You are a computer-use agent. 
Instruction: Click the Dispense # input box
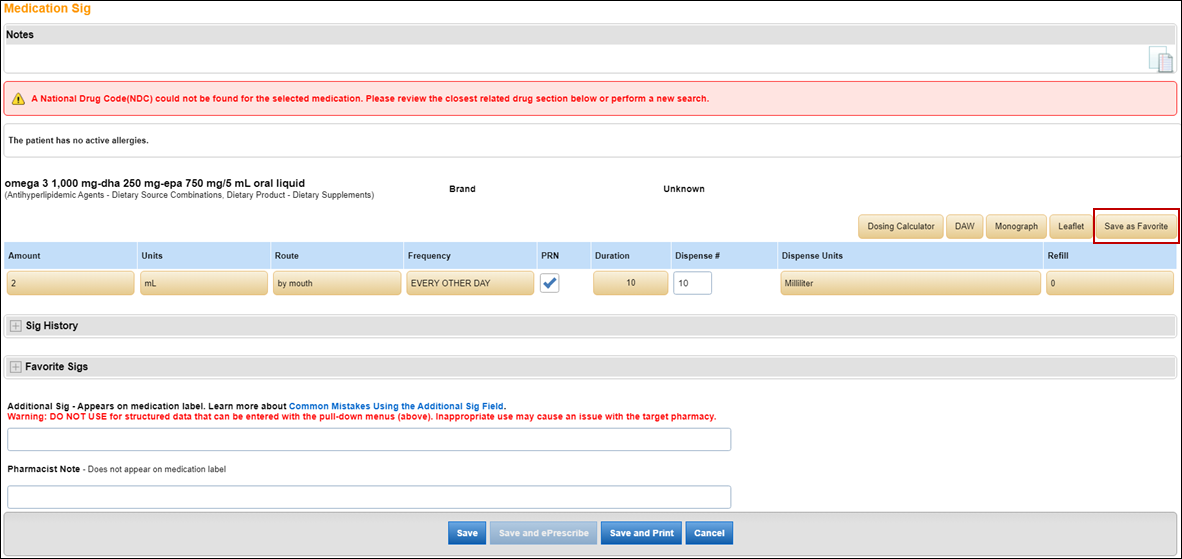693,283
